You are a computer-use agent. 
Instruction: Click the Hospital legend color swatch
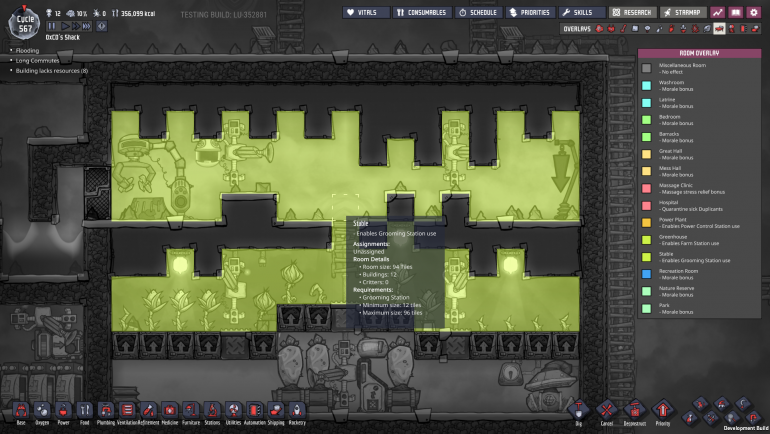coord(647,205)
